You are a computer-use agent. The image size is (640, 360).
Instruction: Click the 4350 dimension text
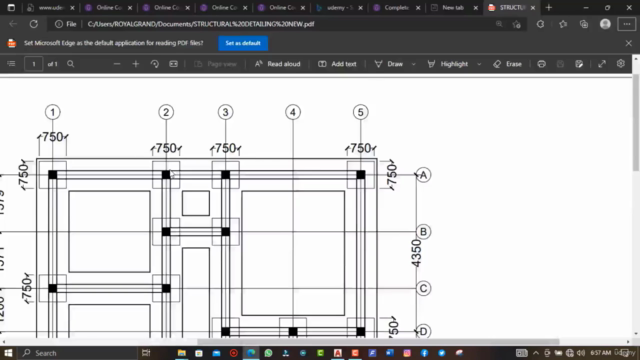(416, 253)
